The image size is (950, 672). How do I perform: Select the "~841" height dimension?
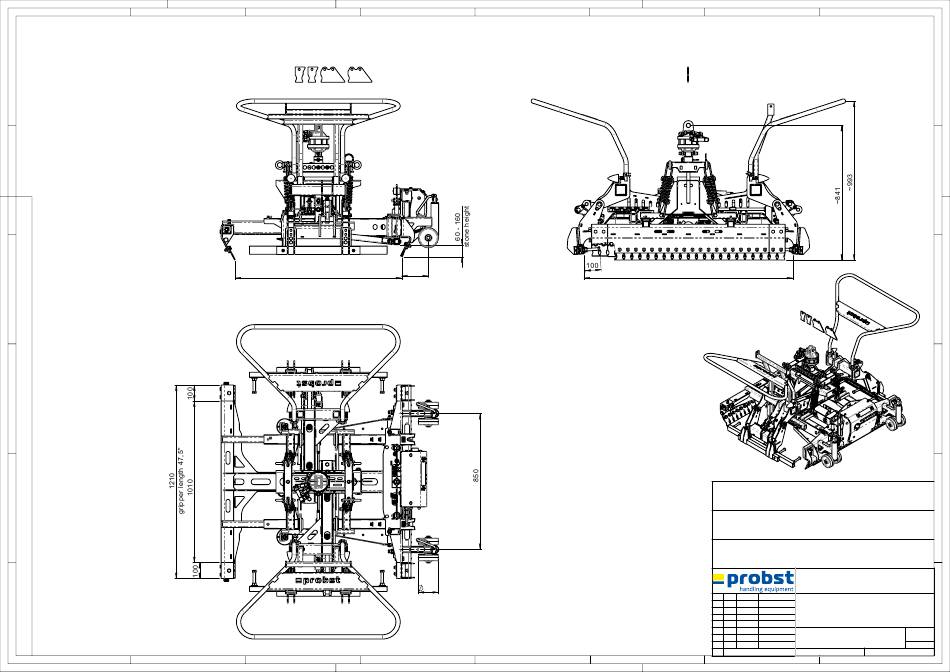point(837,195)
